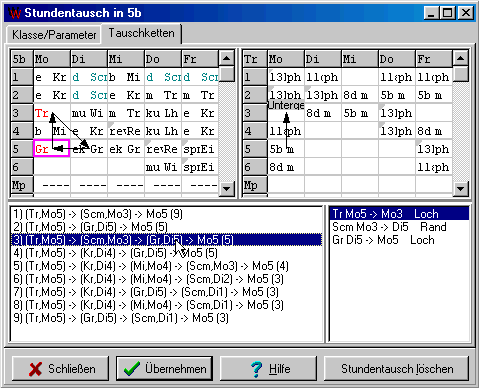The width and height of the screenshot is (479, 388).
Task: Maximize the Stundentausch in 5b window
Action: pyautogui.click(x=447, y=13)
